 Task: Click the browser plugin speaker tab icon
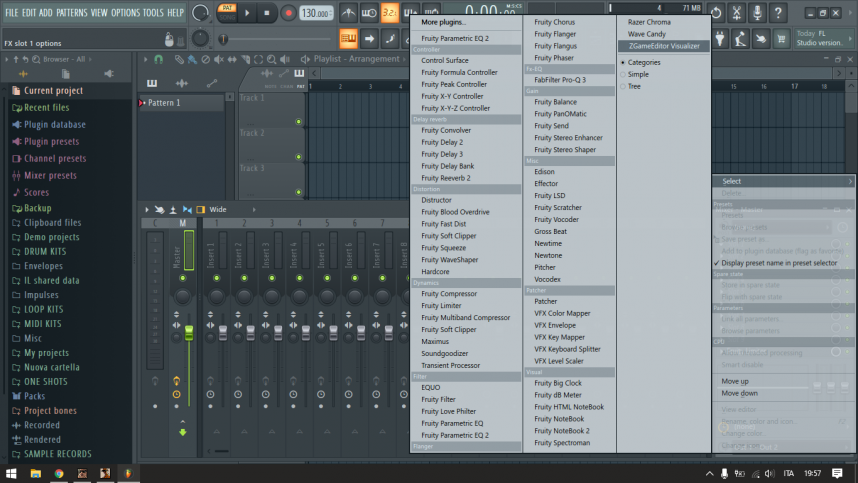coord(109,74)
